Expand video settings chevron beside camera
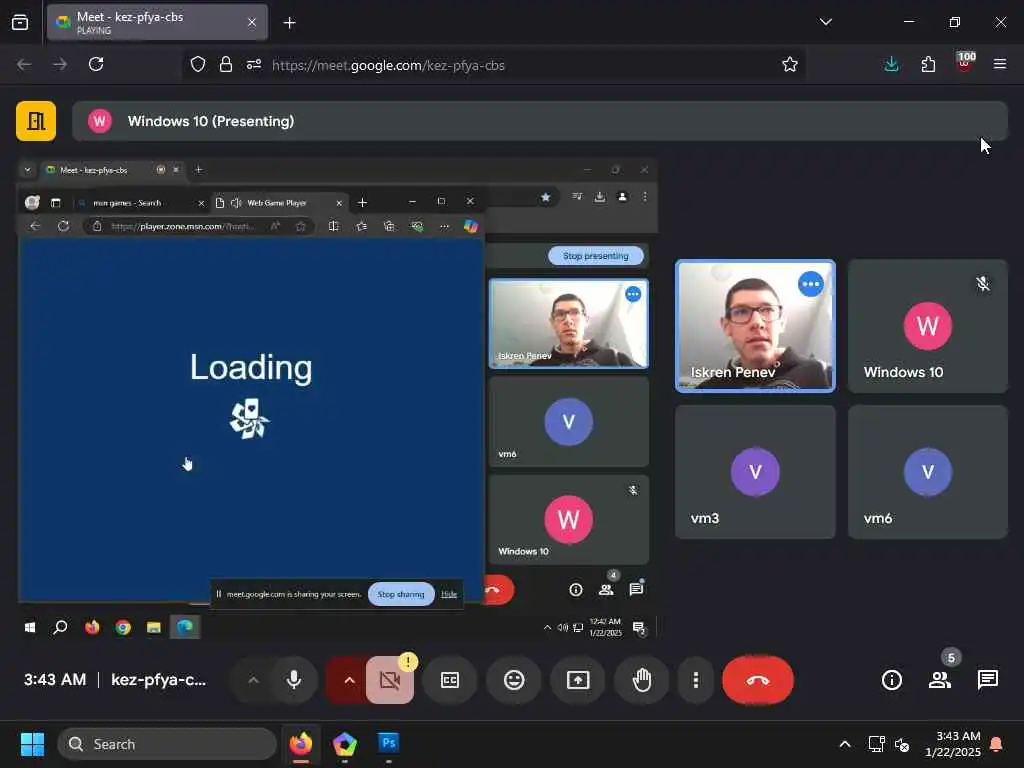The width and height of the screenshot is (1024, 768). tap(349, 680)
